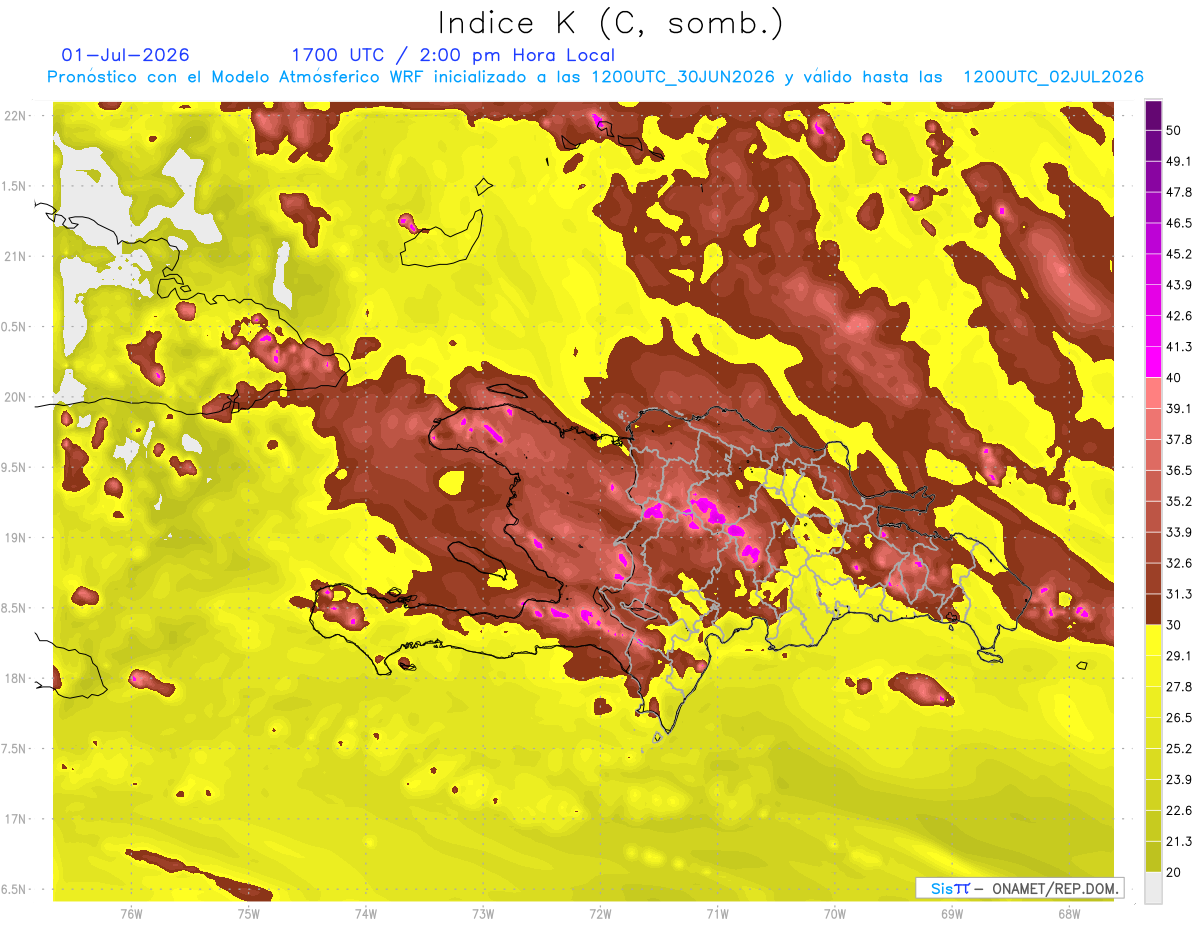The height and width of the screenshot is (927, 1200).
Task: Click the "72W" longitude axis label
Action: tap(600, 914)
